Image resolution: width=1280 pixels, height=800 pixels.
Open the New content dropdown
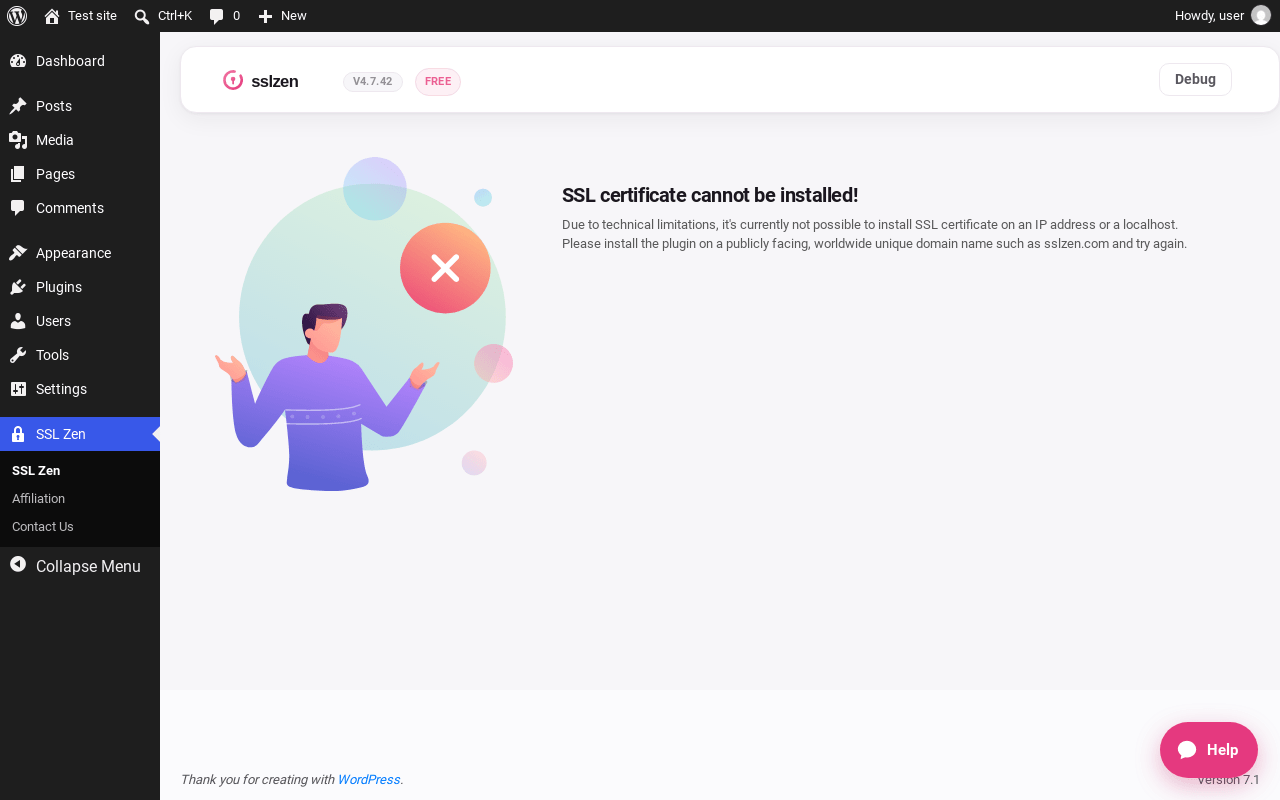(x=282, y=16)
